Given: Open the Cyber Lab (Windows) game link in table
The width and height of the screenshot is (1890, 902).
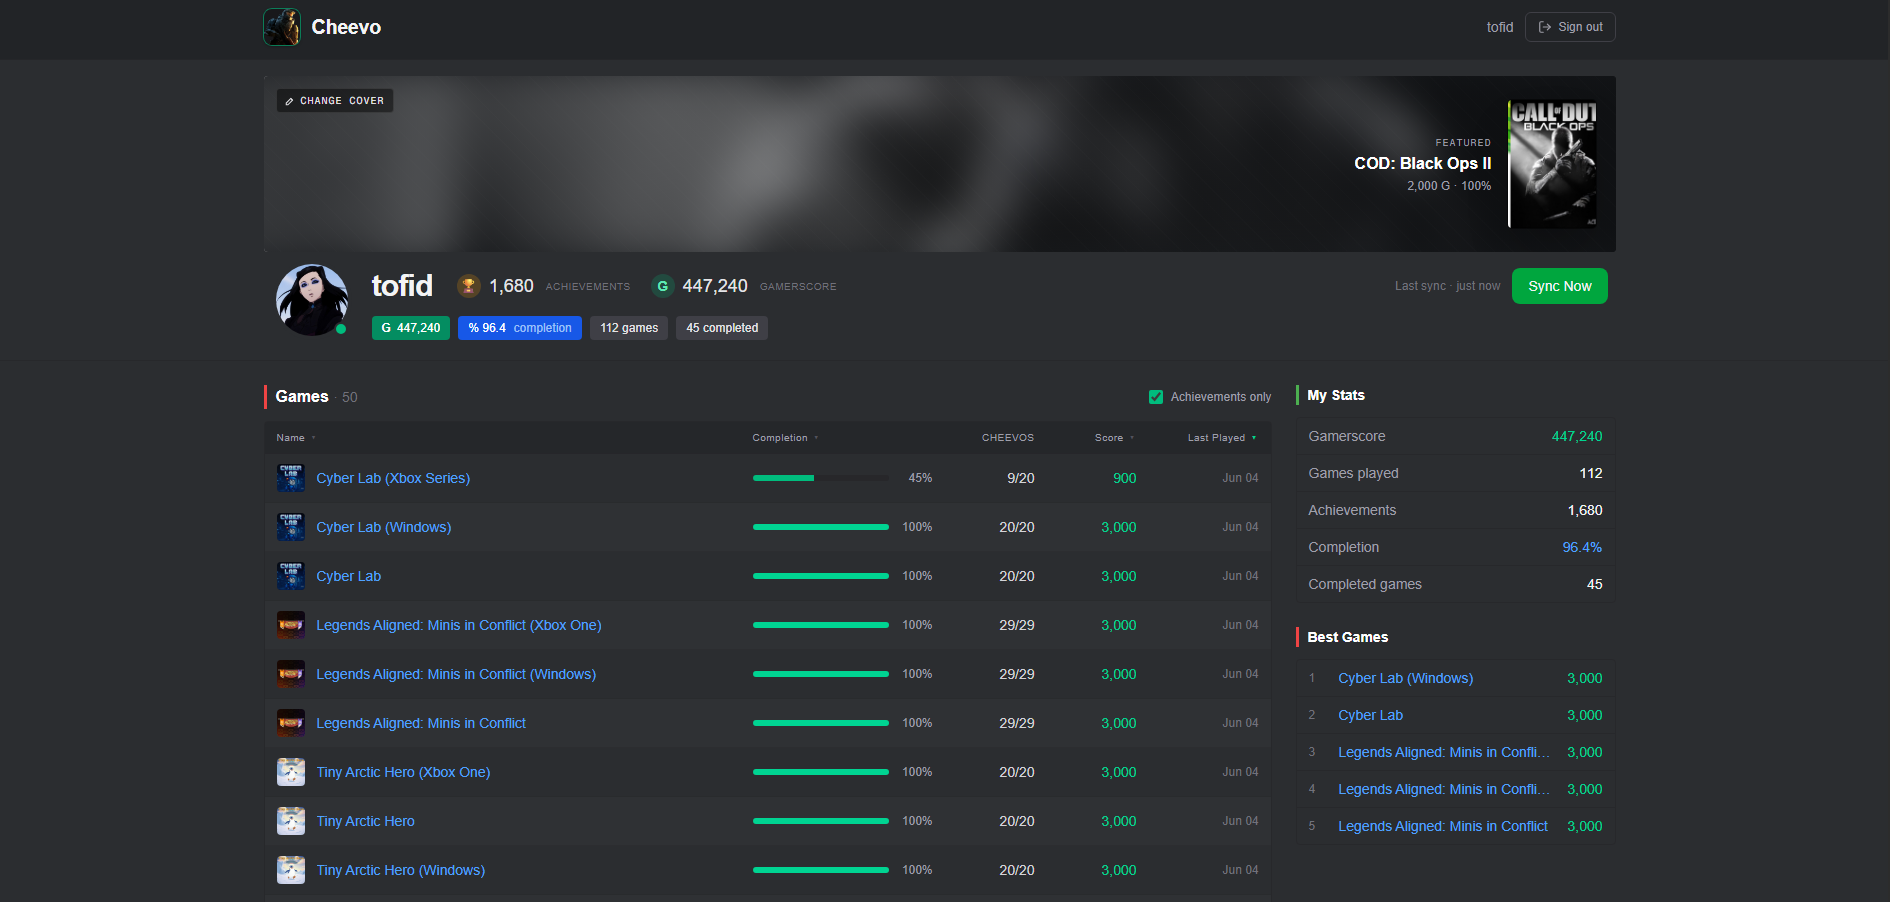Looking at the screenshot, I should click(384, 527).
